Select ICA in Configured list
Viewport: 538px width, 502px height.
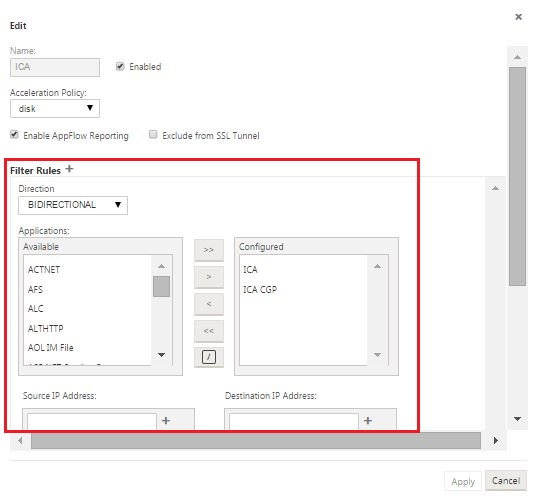click(x=250, y=270)
